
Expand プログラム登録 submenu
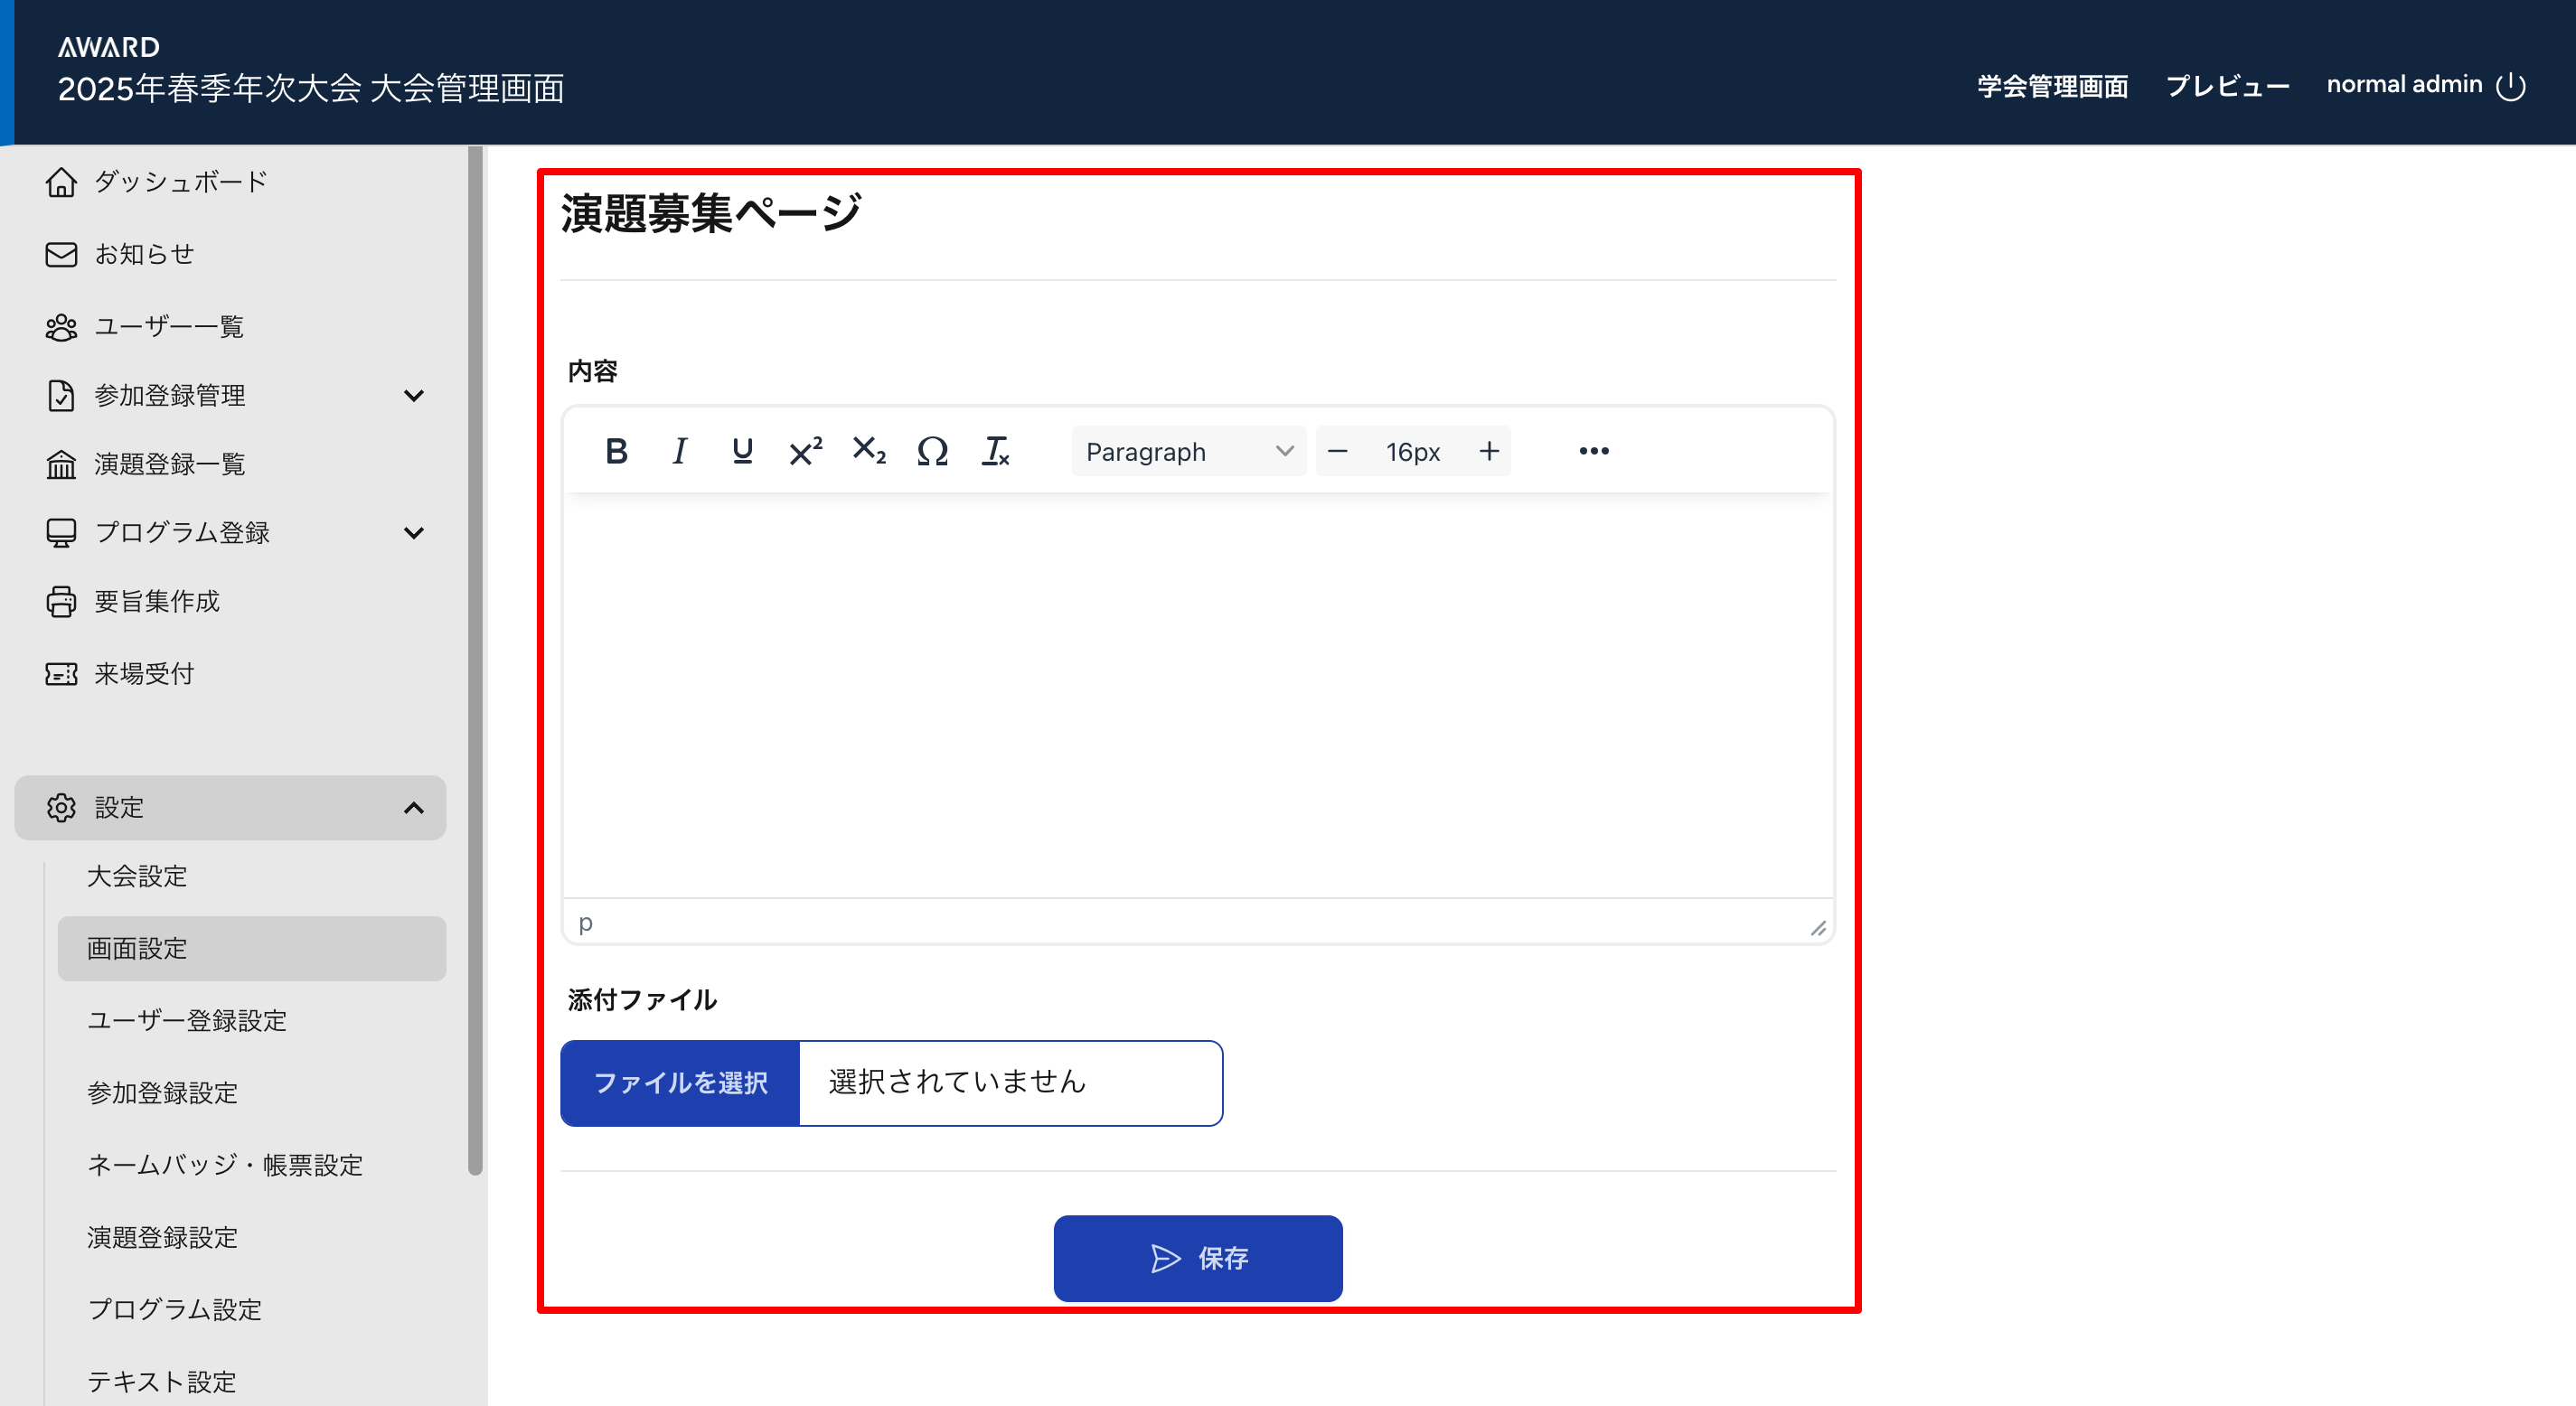click(x=413, y=533)
